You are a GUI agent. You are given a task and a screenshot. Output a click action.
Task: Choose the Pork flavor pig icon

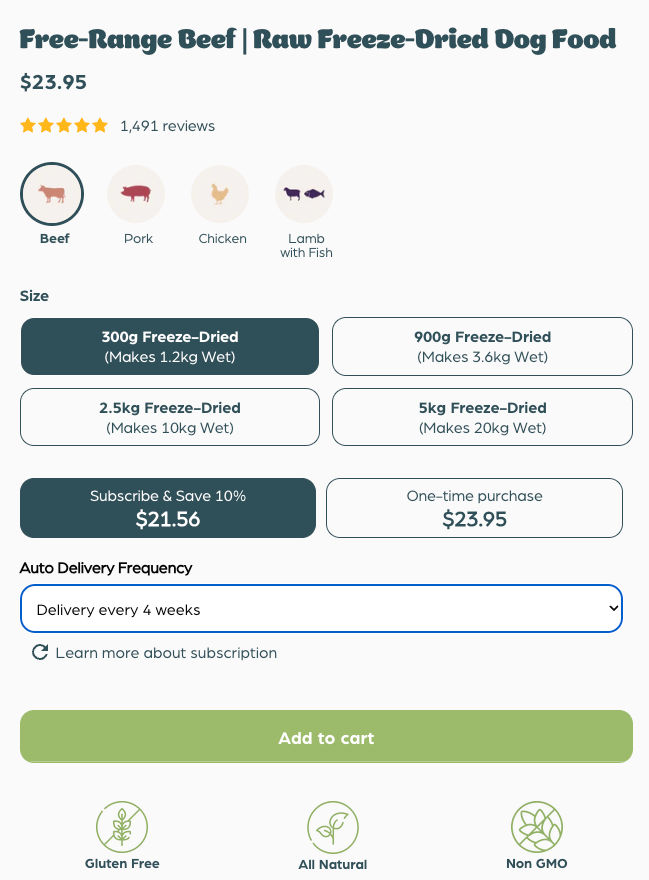point(136,194)
